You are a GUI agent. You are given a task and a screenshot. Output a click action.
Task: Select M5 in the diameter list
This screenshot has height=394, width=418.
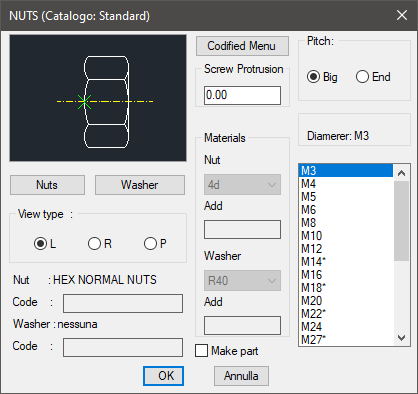click(346, 197)
